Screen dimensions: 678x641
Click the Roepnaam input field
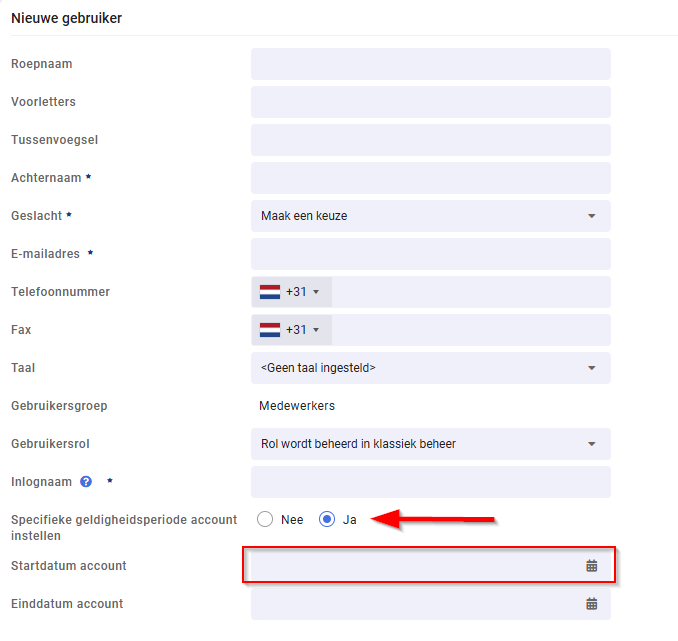[x=430, y=64]
